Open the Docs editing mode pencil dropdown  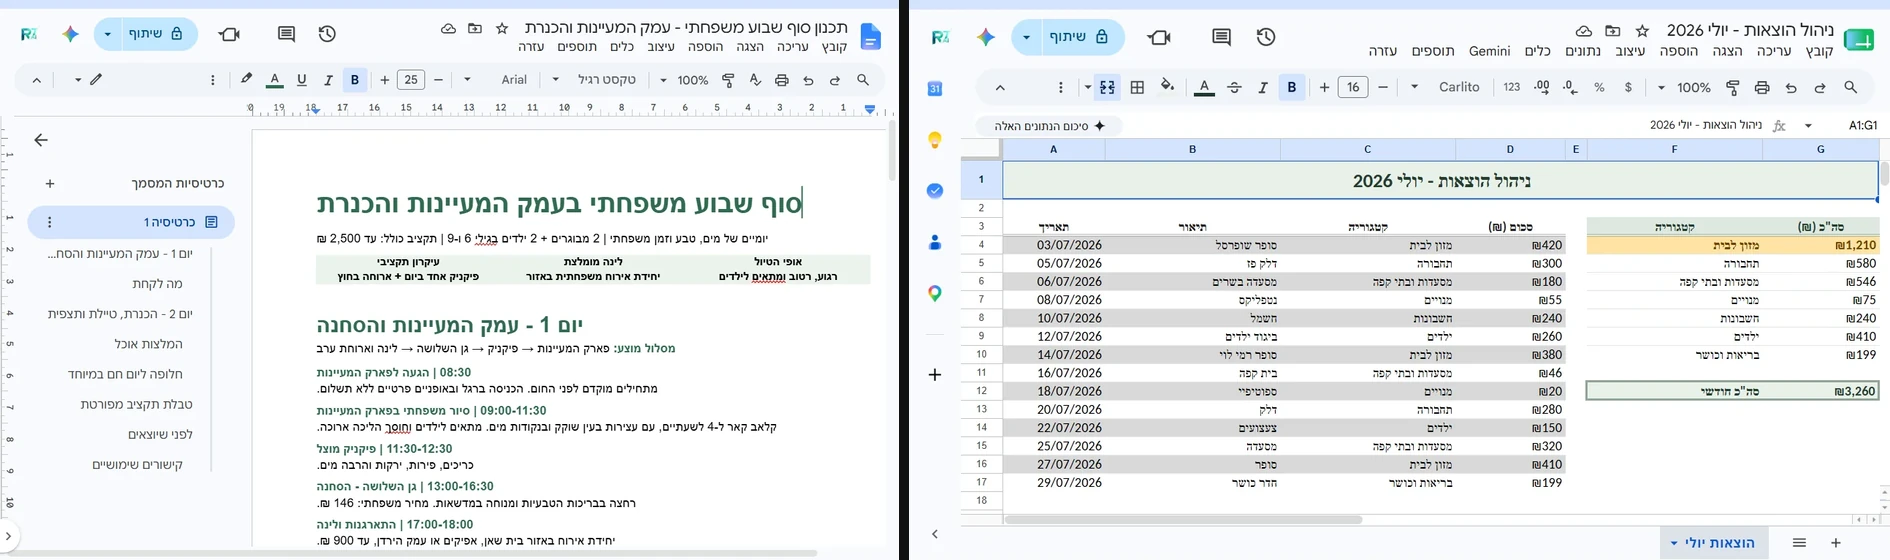coord(88,80)
